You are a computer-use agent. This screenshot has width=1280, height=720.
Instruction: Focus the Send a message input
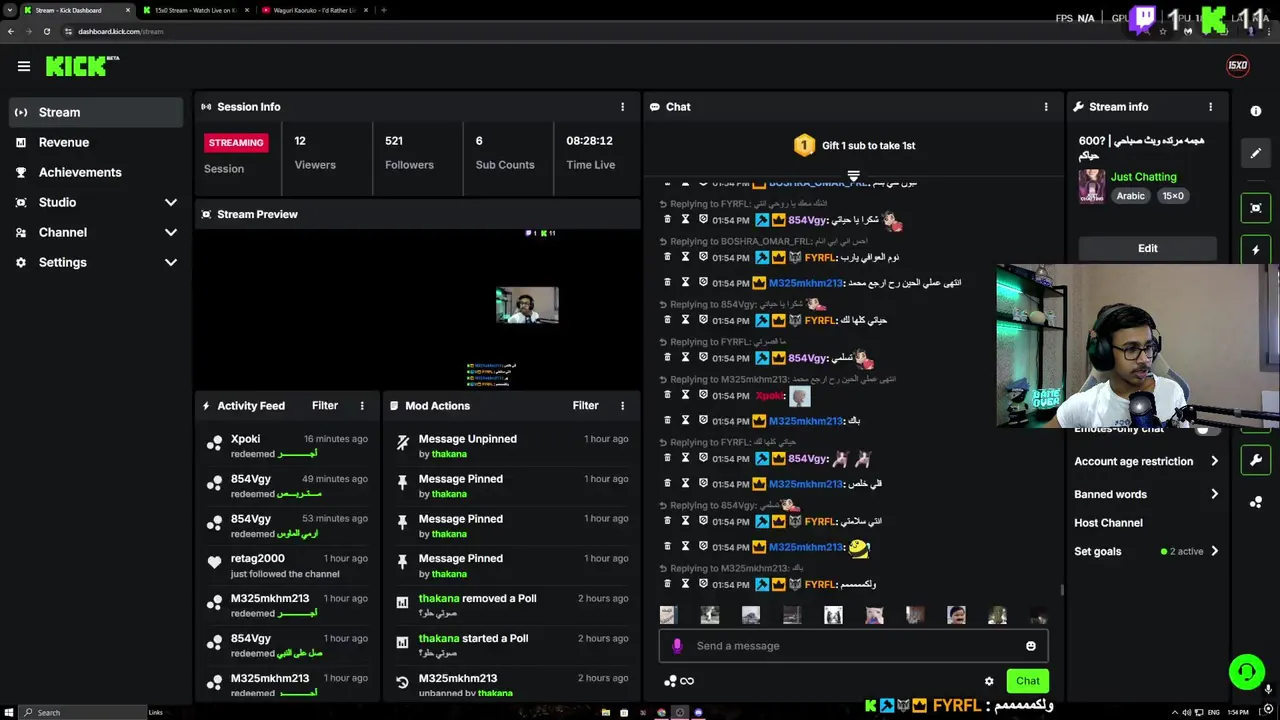pyautogui.click(x=853, y=646)
